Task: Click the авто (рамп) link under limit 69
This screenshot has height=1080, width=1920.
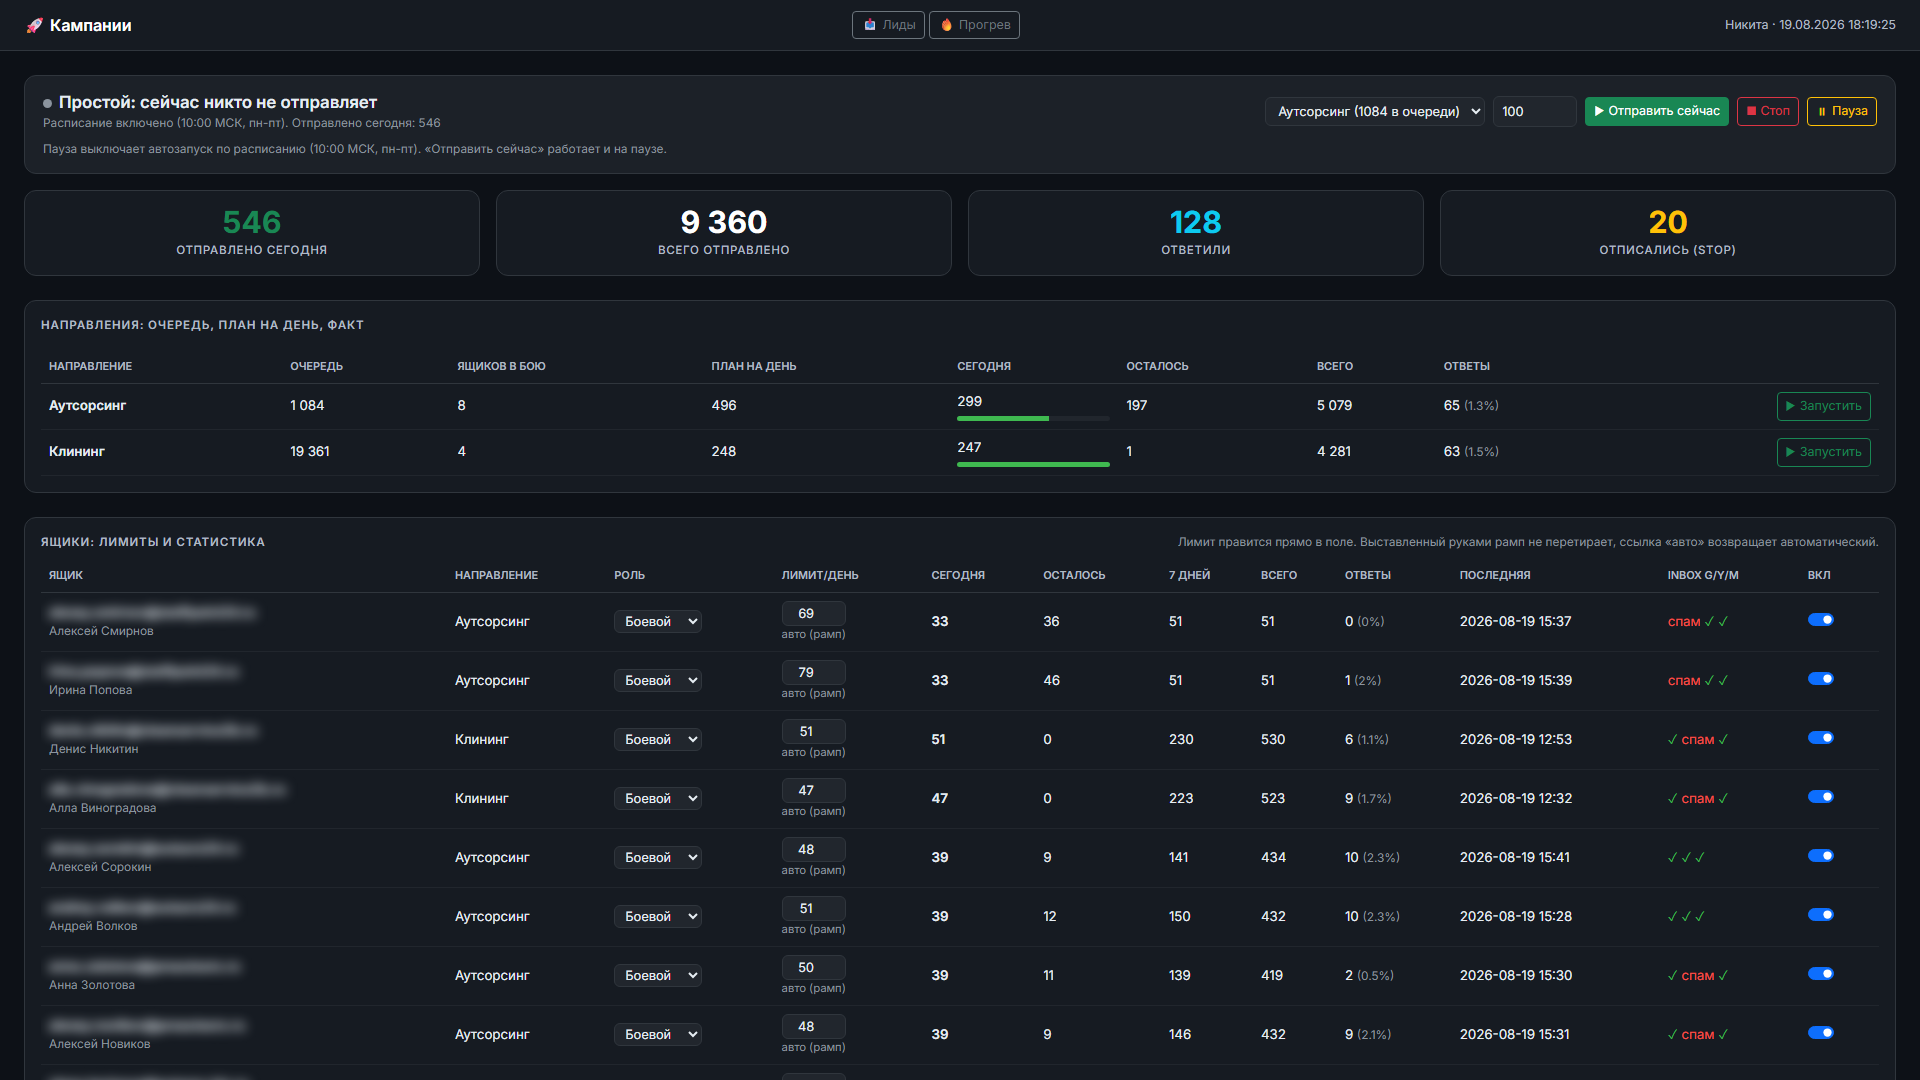Action: tap(813, 634)
